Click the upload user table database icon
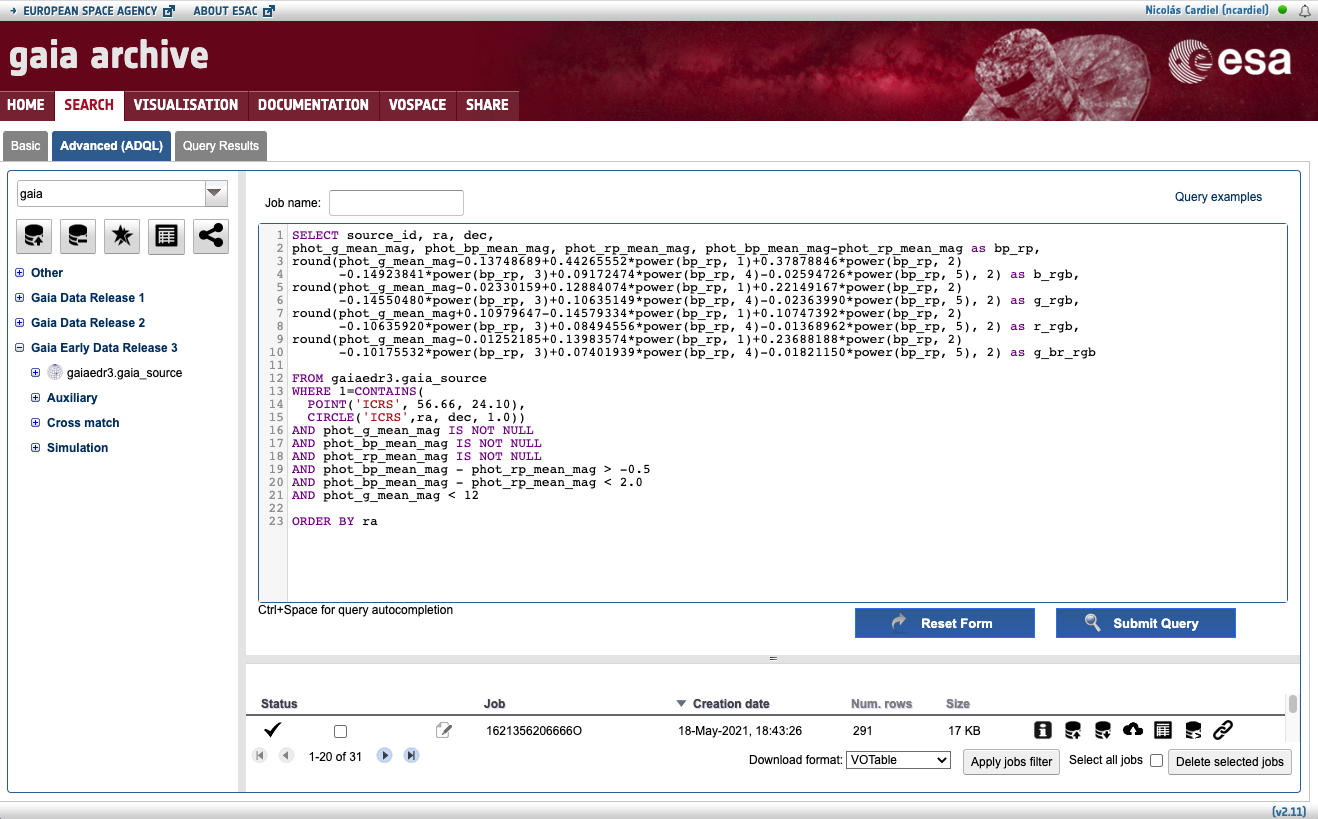1318x819 pixels. pos(34,235)
